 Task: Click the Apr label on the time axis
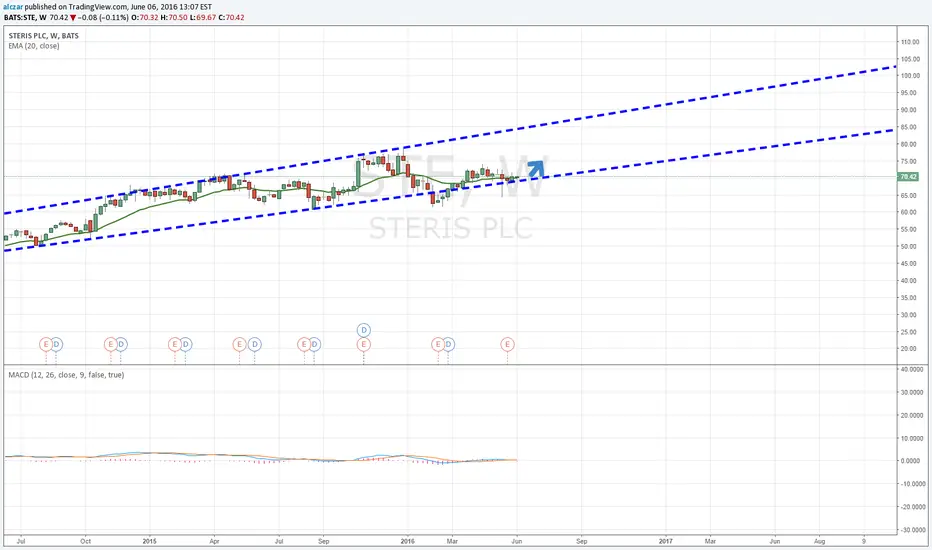(215, 541)
